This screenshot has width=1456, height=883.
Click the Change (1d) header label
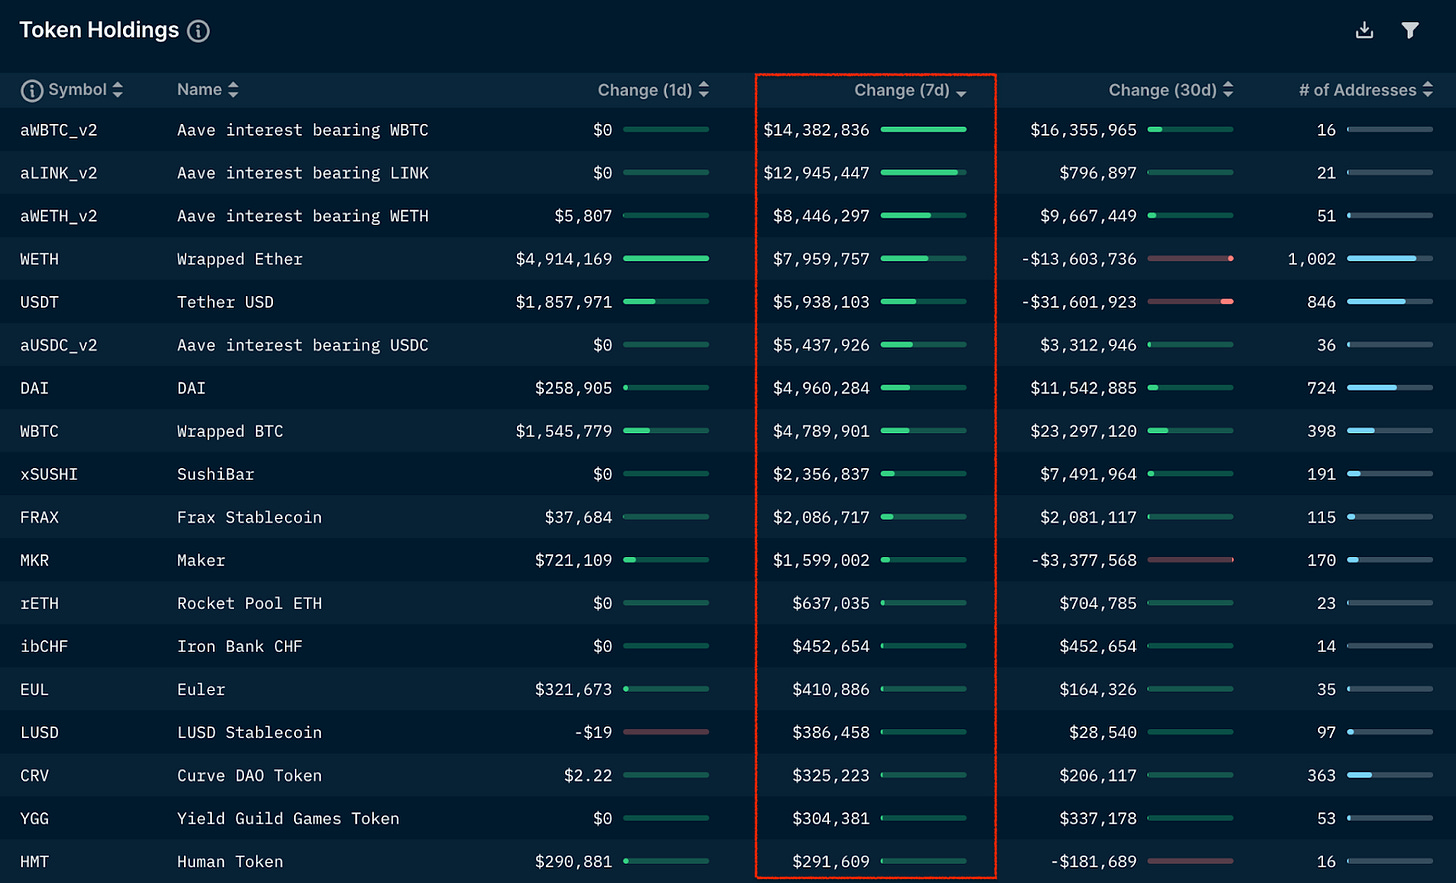(x=645, y=90)
